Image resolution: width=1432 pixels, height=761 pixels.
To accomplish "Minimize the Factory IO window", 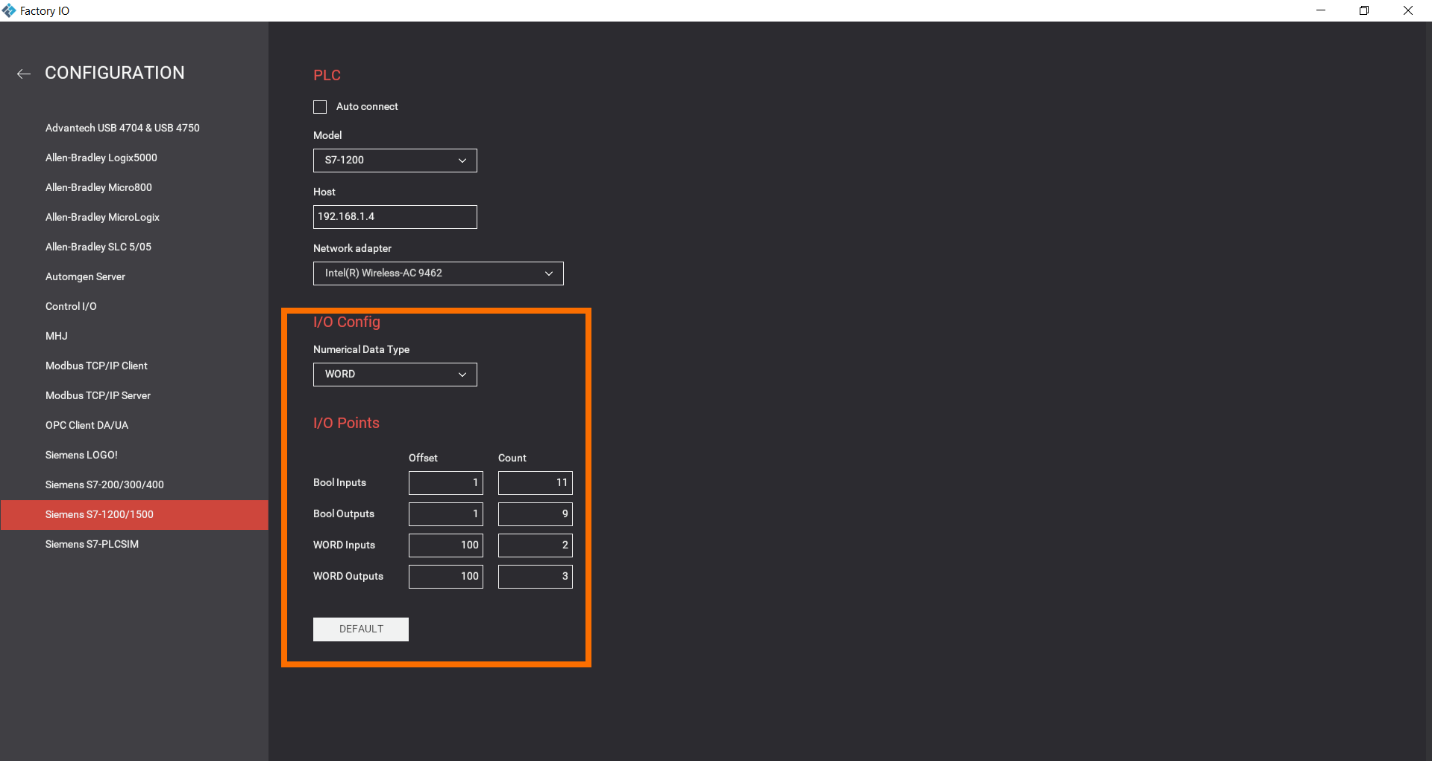I will click(1321, 10).
